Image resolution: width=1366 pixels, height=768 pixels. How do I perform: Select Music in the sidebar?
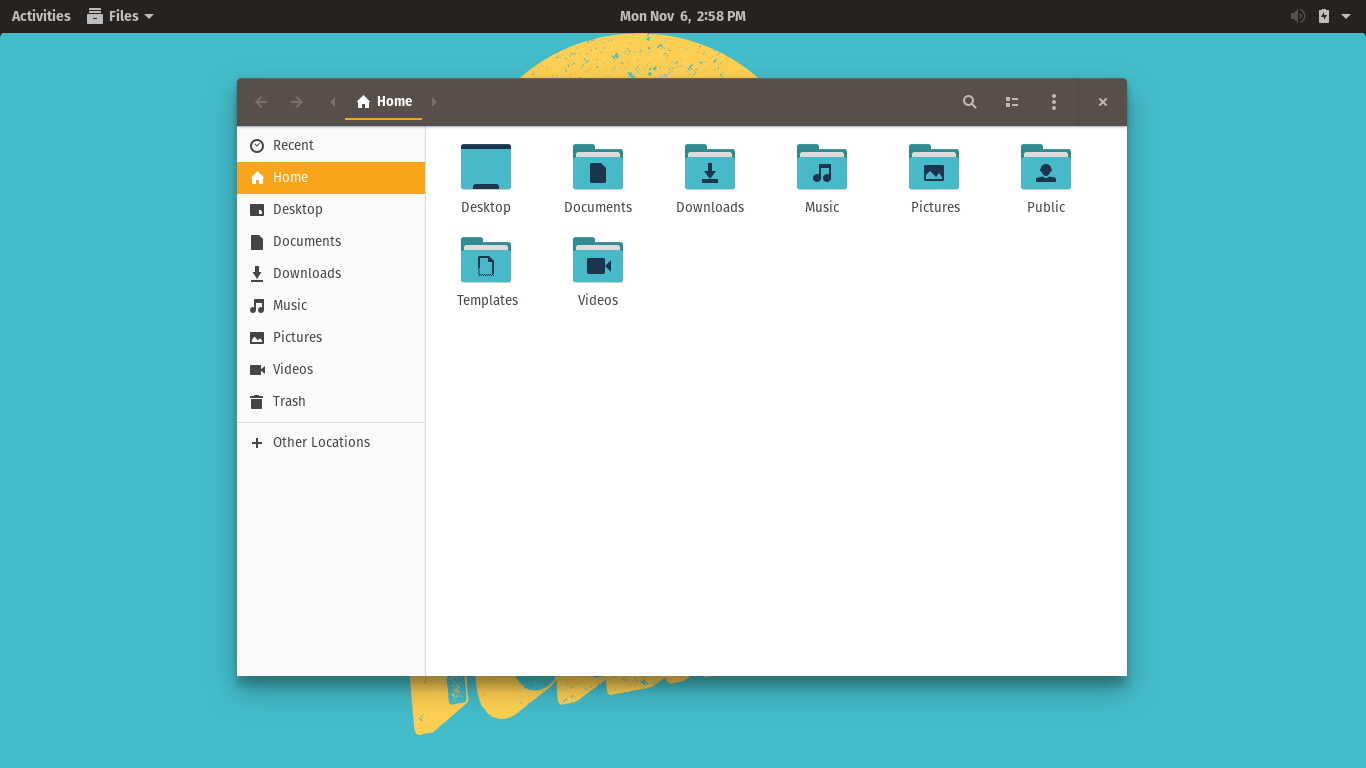[x=331, y=305]
